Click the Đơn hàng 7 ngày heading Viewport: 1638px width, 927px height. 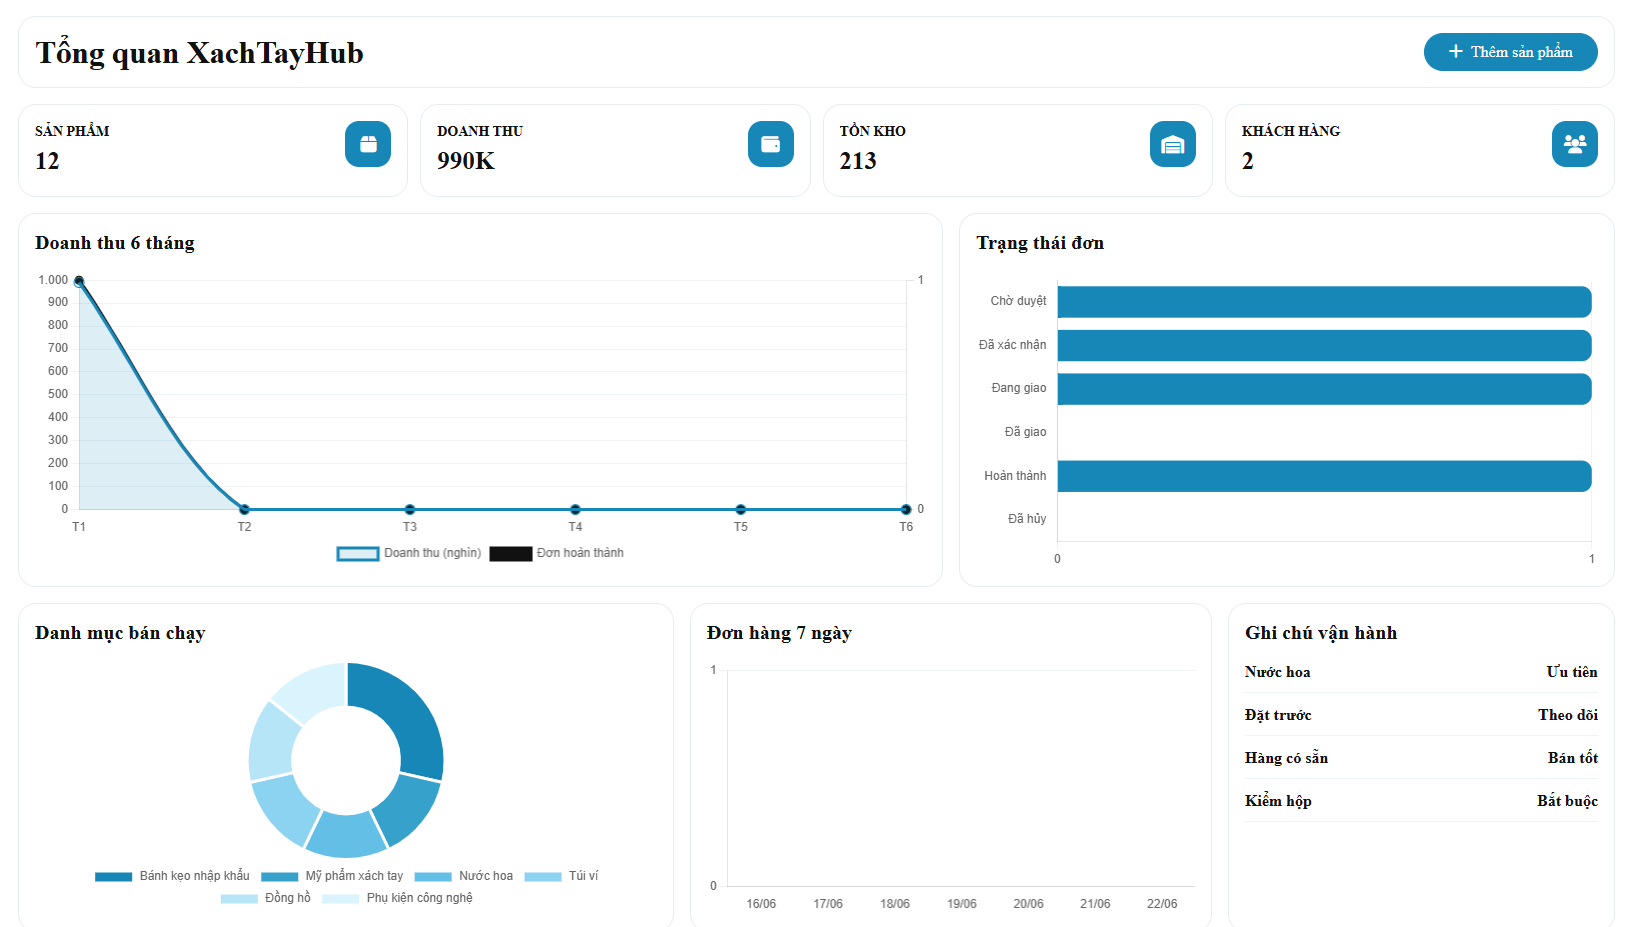point(779,633)
